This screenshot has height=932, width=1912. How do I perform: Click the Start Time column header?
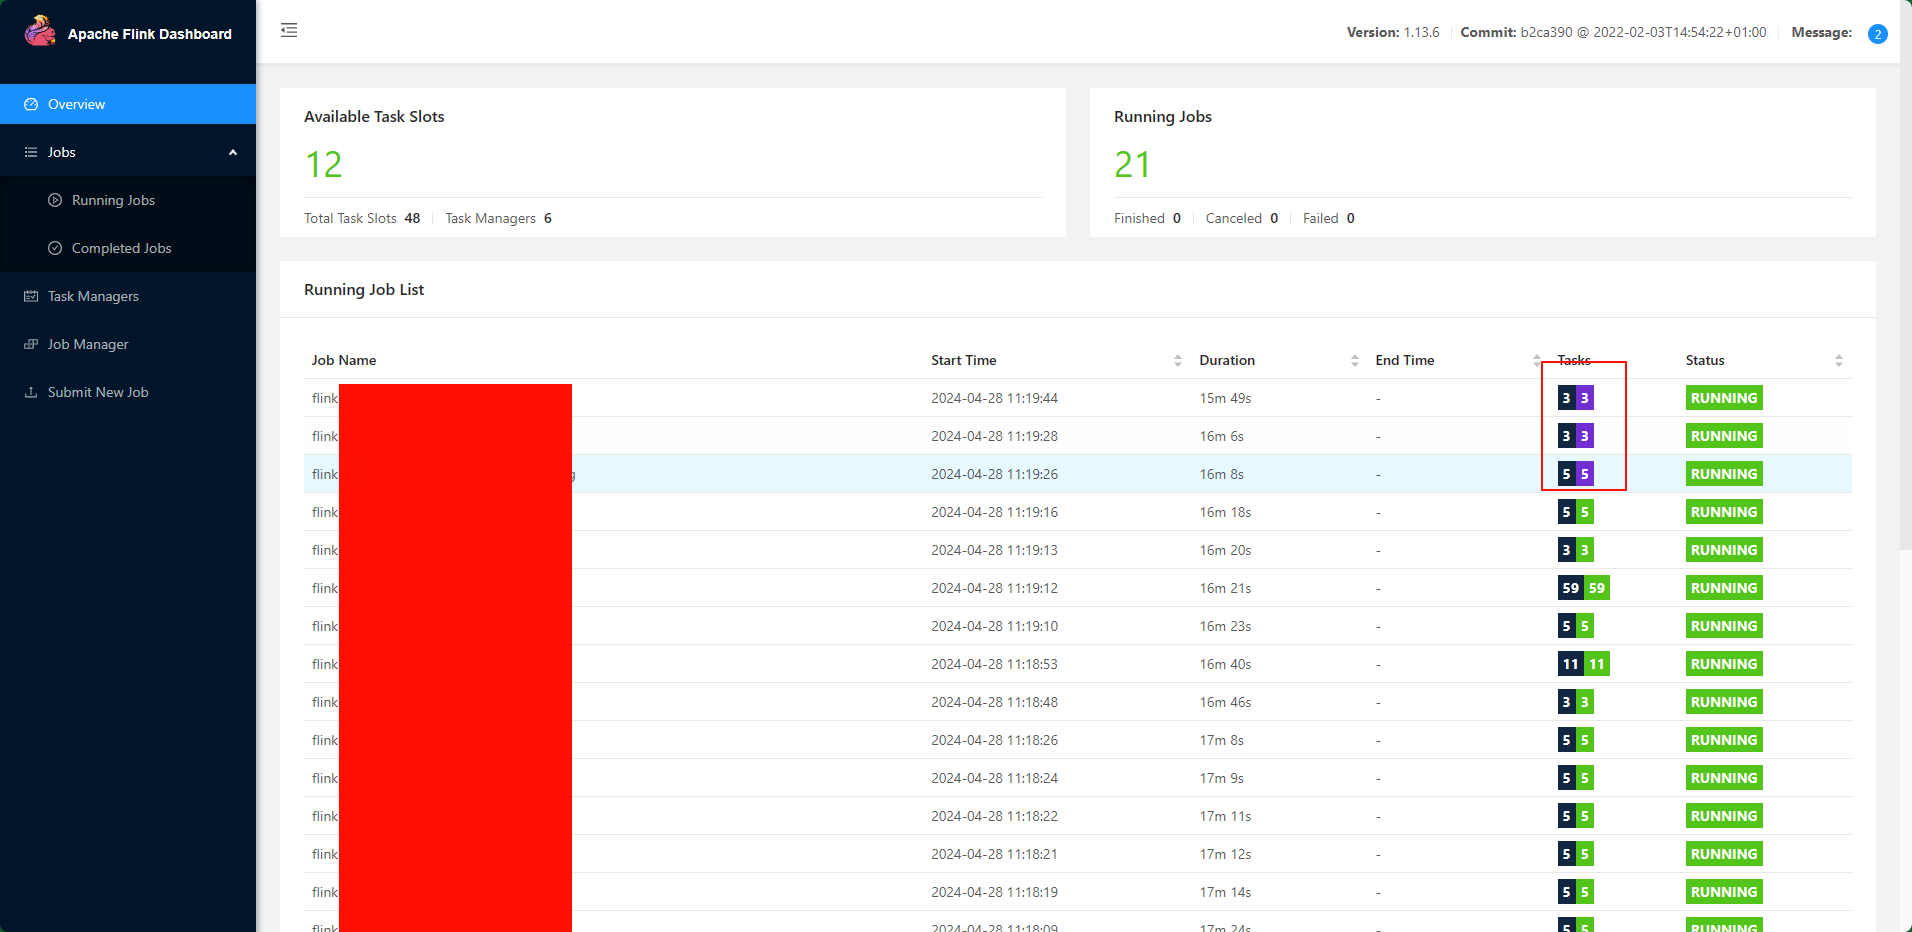[x=964, y=360]
